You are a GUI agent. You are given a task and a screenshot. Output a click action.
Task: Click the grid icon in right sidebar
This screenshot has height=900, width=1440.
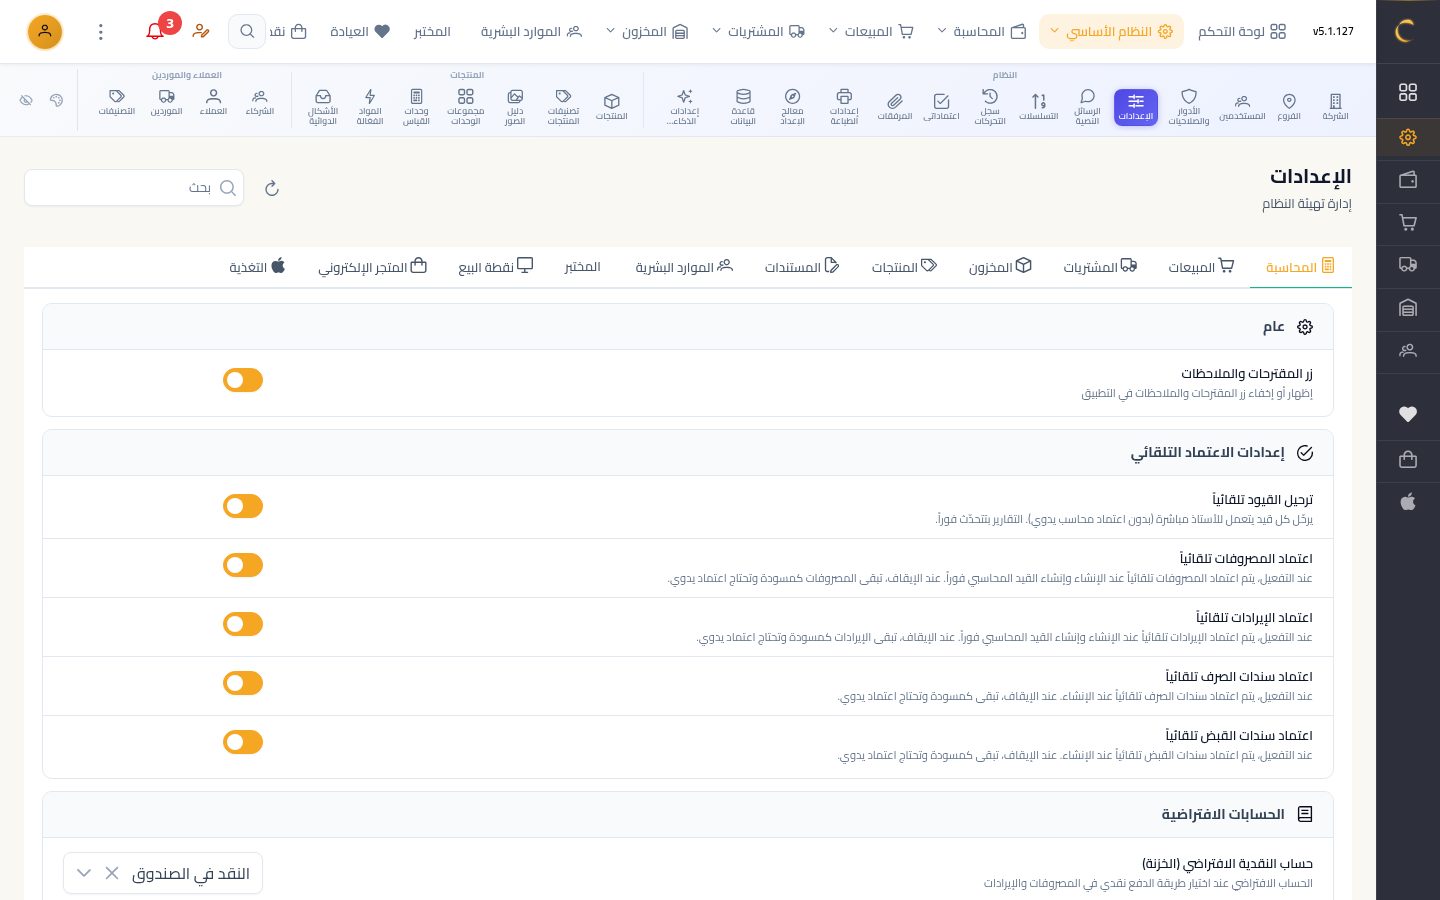coord(1408,92)
